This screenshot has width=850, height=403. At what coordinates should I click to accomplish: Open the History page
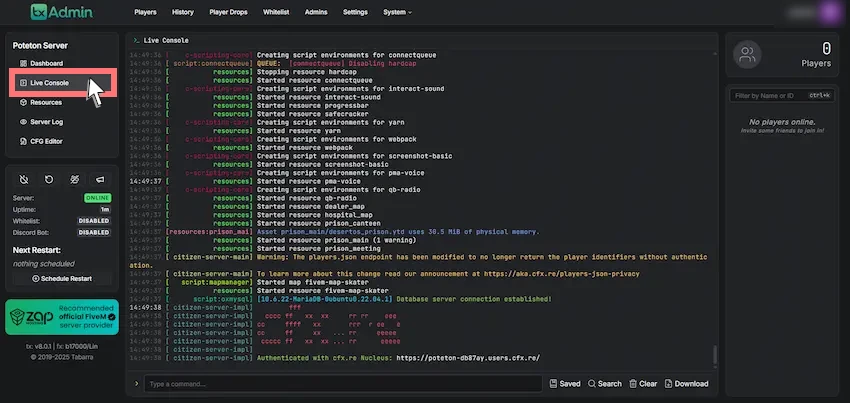coord(183,12)
